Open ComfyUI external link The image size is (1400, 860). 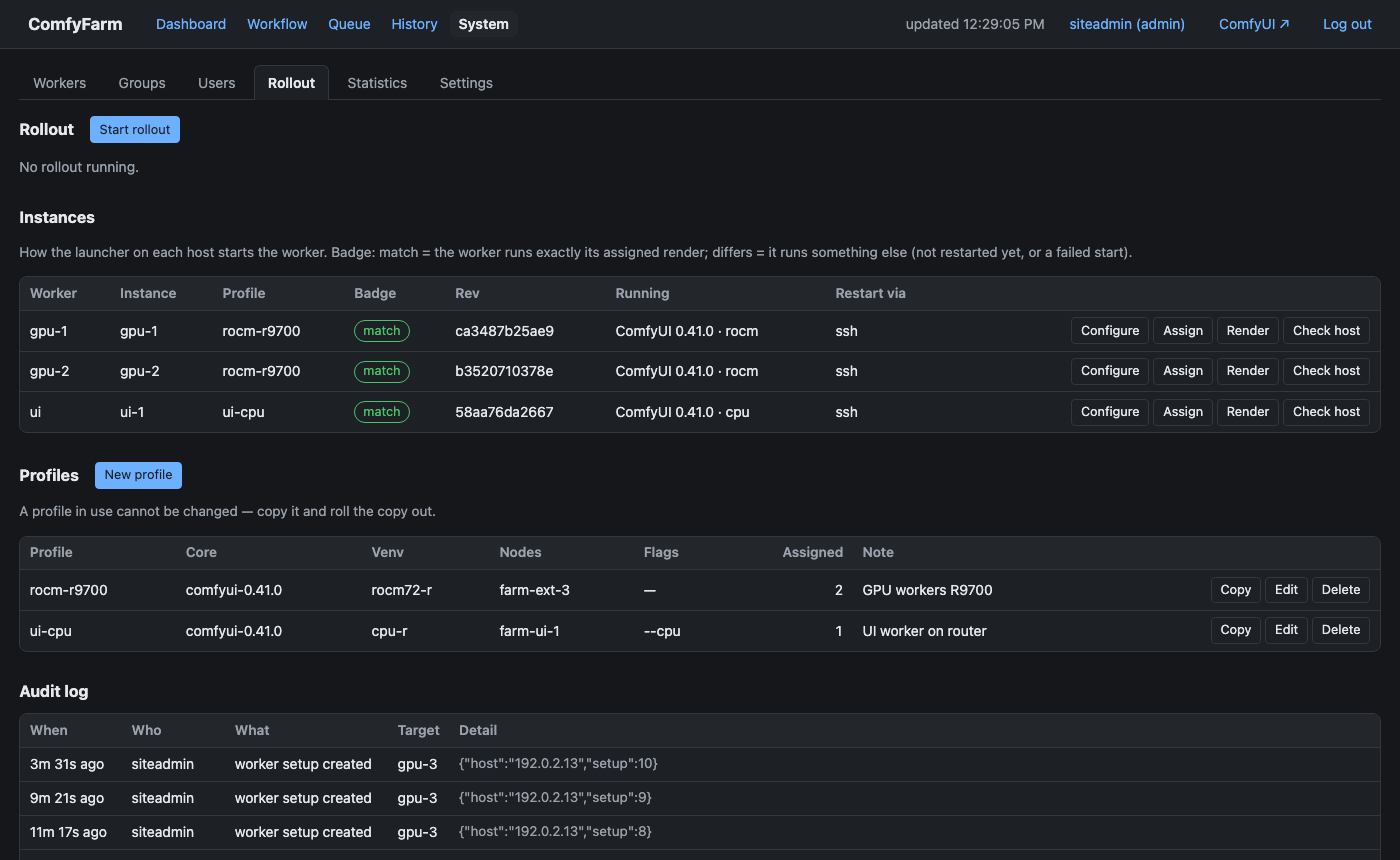coord(1254,24)
